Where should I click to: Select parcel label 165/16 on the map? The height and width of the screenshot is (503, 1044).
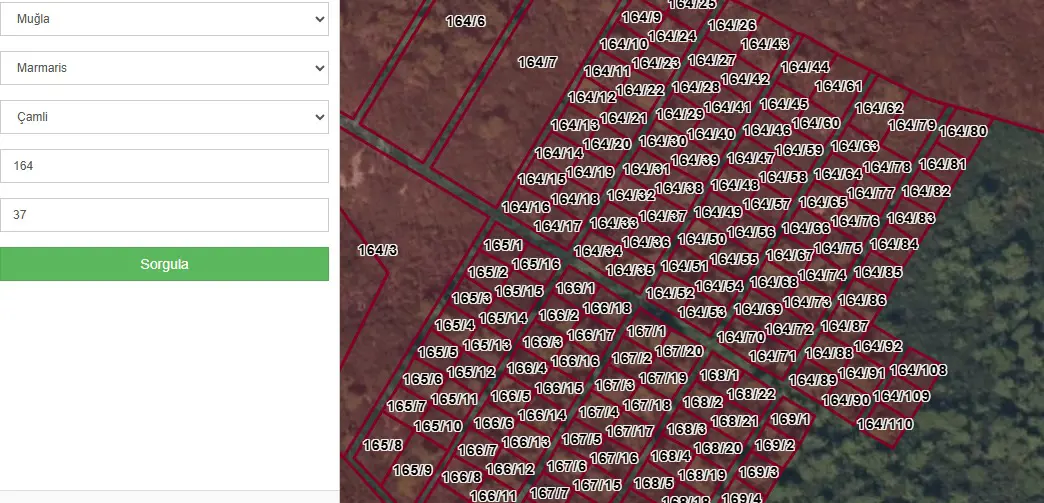[x=536, y=264]
